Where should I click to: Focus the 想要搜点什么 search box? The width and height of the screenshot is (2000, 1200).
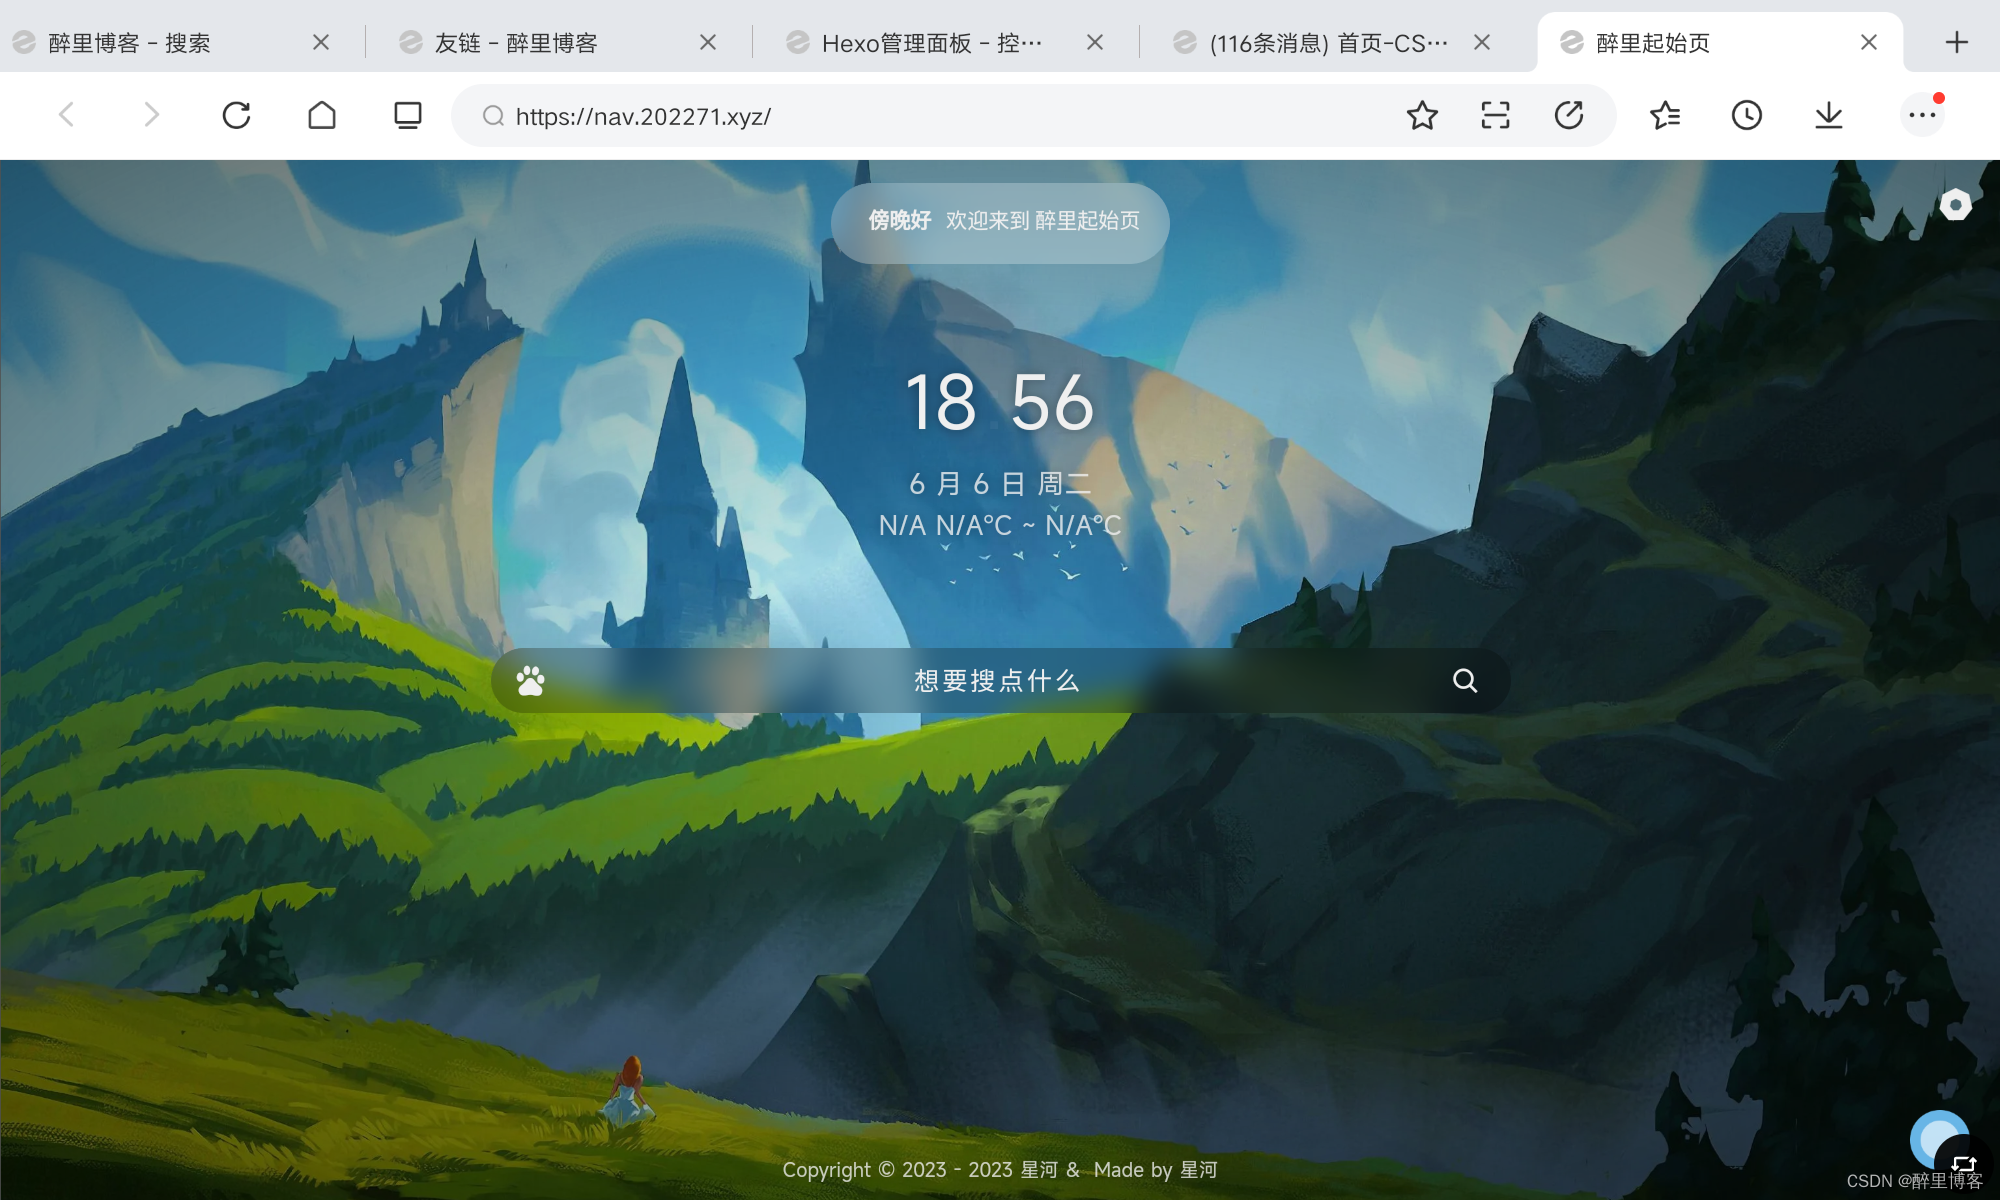(1000, 681)
